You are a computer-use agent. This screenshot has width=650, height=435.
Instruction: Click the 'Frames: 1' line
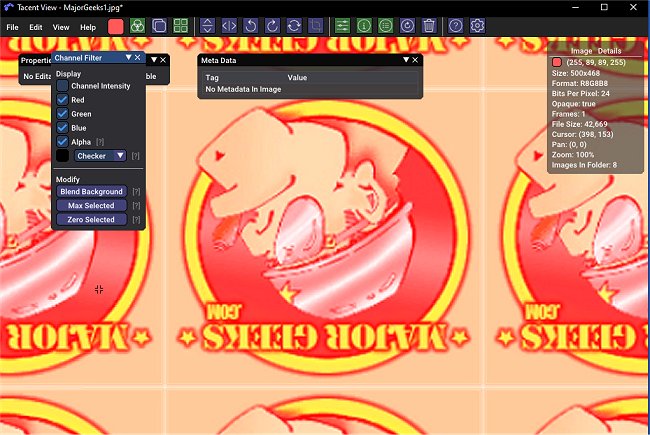tap(568, 114)
